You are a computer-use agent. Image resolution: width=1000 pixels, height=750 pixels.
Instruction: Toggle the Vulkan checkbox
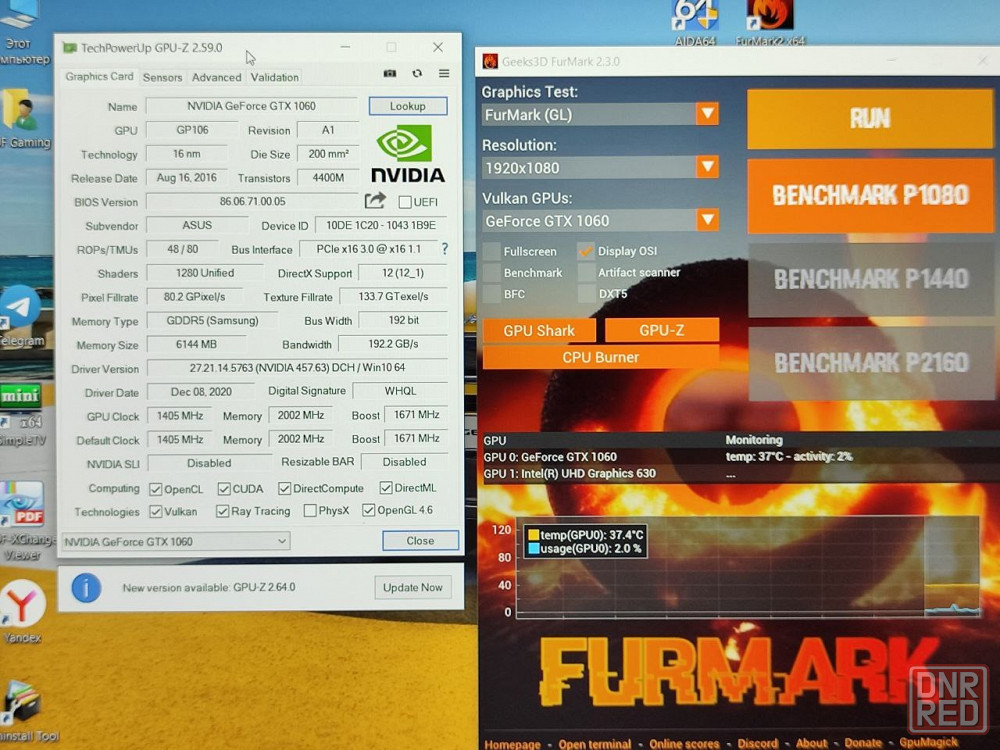click(155, 511)
